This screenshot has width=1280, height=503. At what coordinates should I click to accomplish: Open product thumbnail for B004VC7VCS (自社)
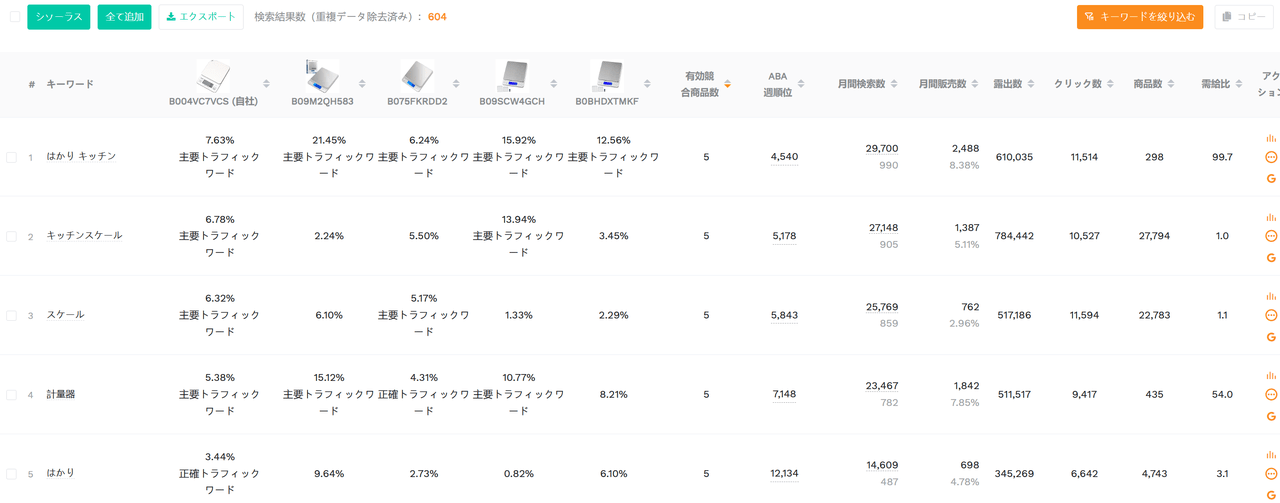pyautogui.click(x=212, y=76)
